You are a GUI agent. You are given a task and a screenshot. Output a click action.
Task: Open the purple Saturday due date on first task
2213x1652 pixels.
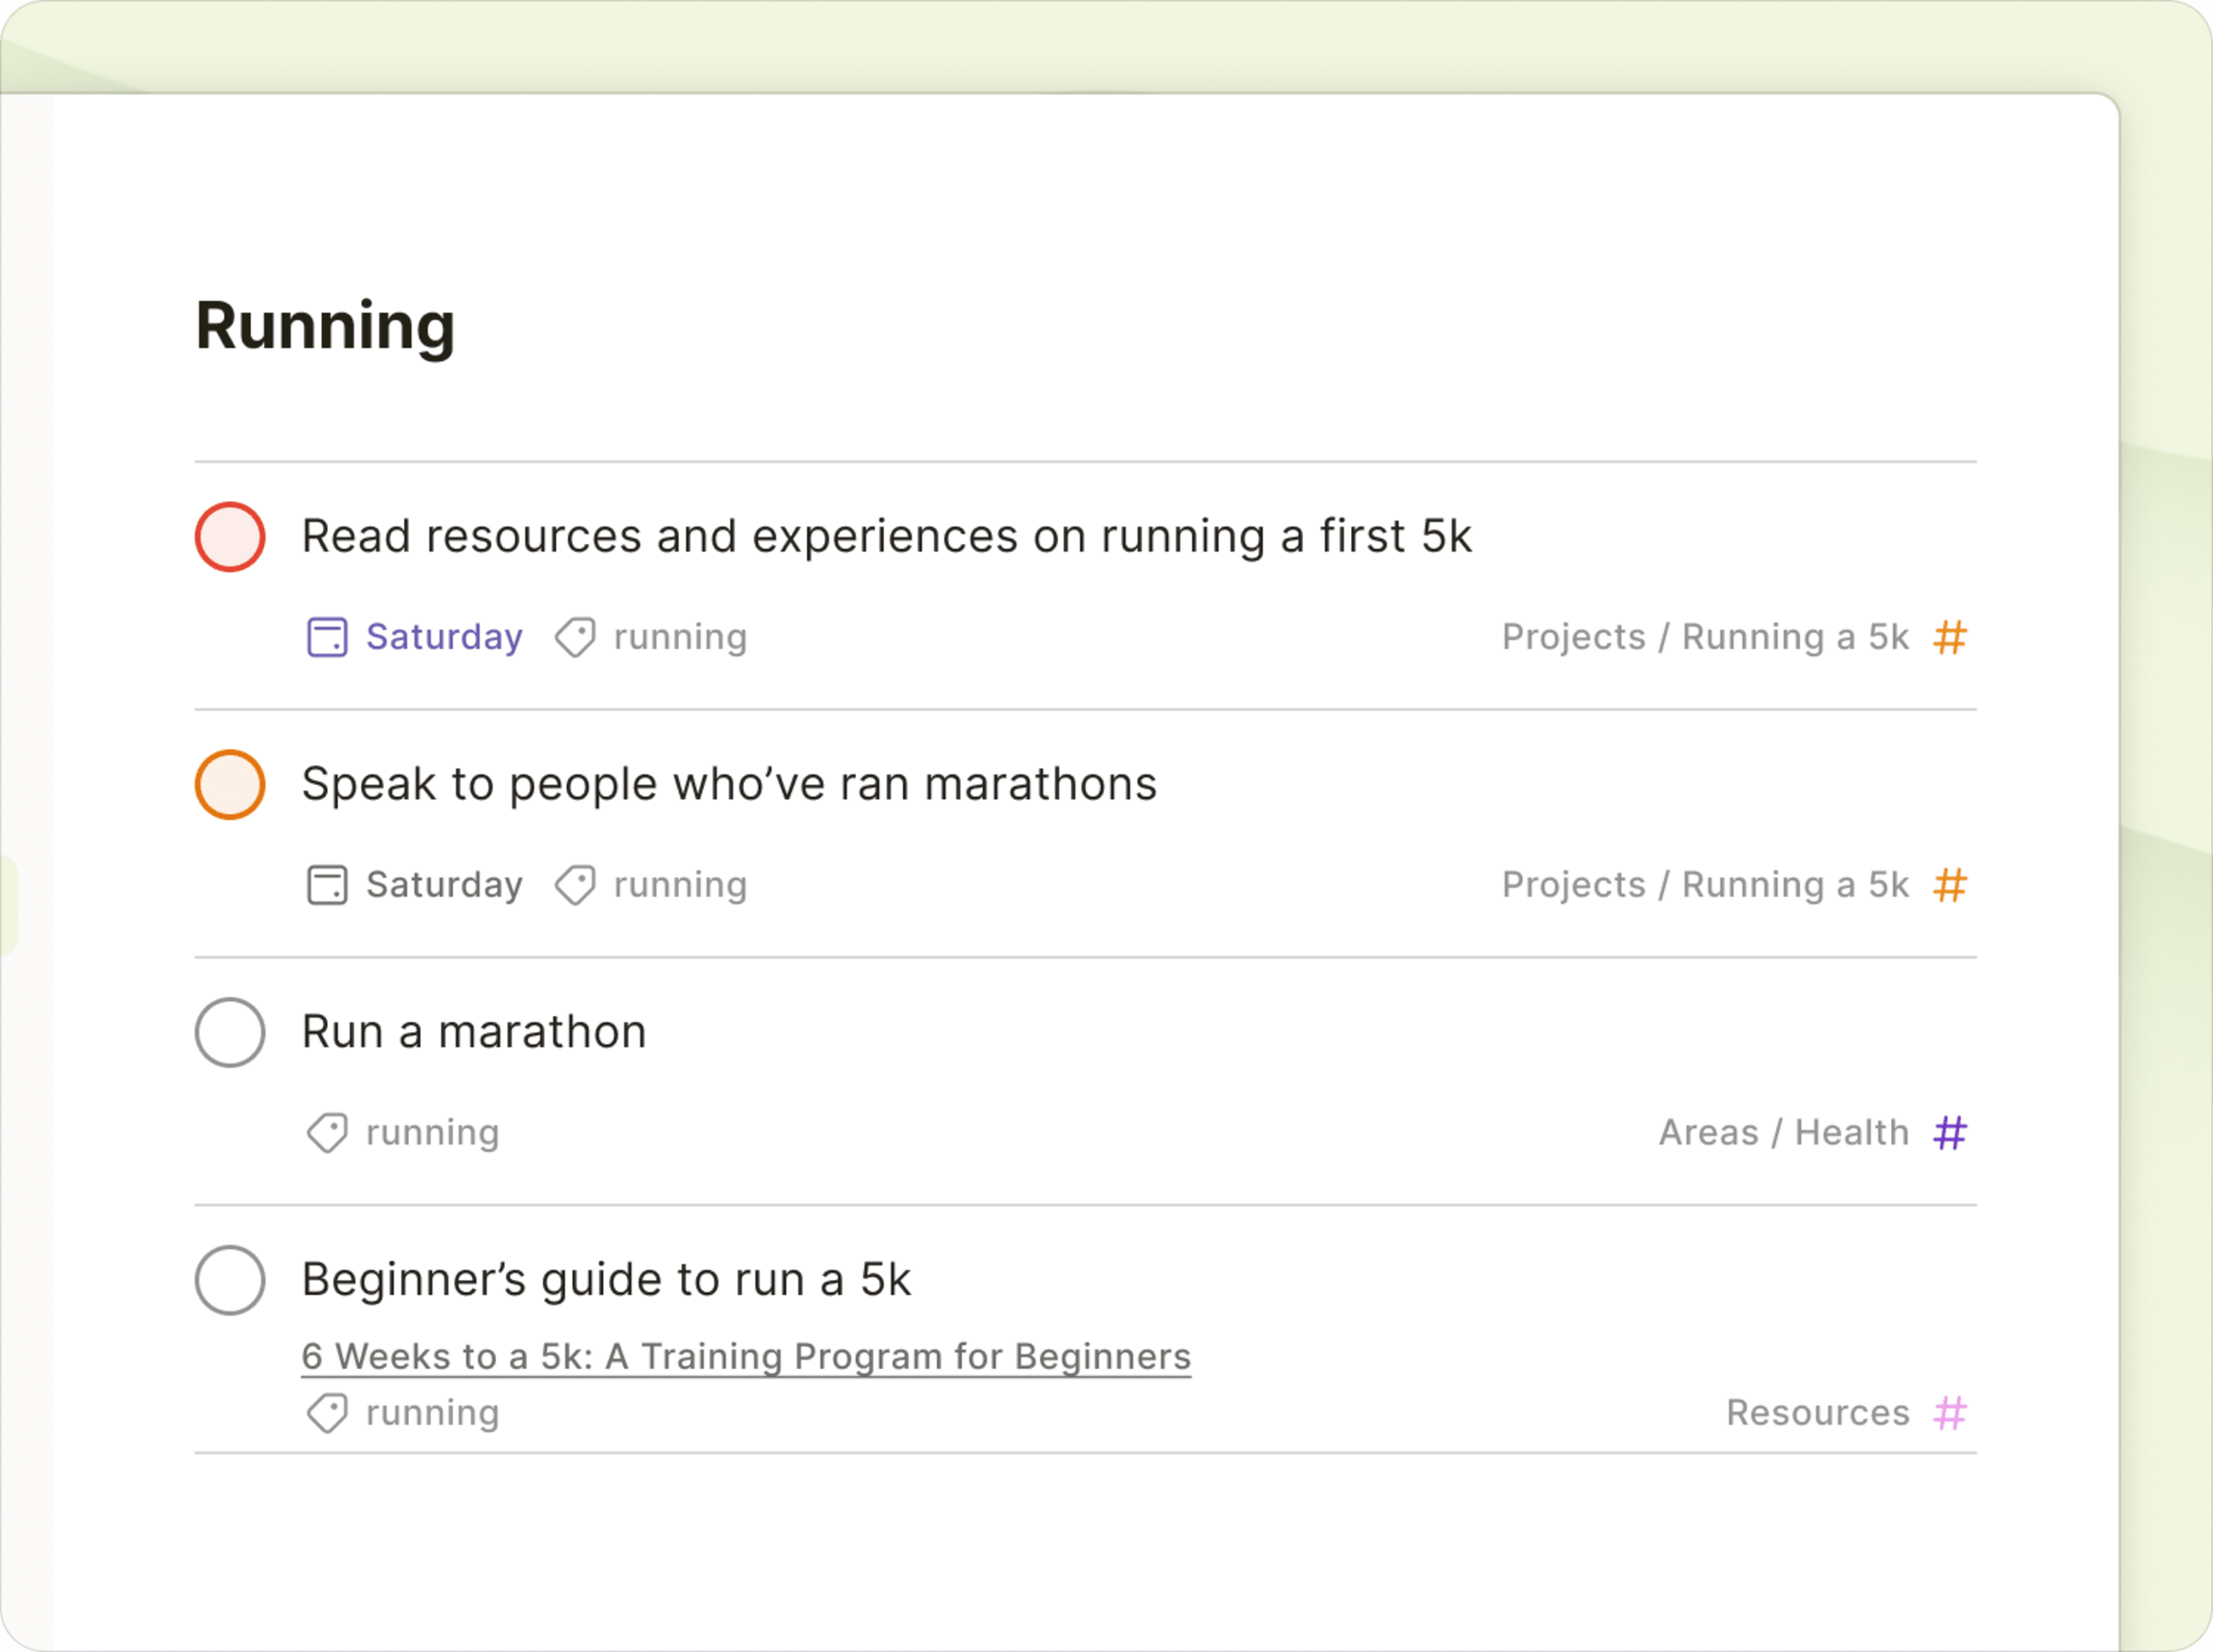point(444,637)
